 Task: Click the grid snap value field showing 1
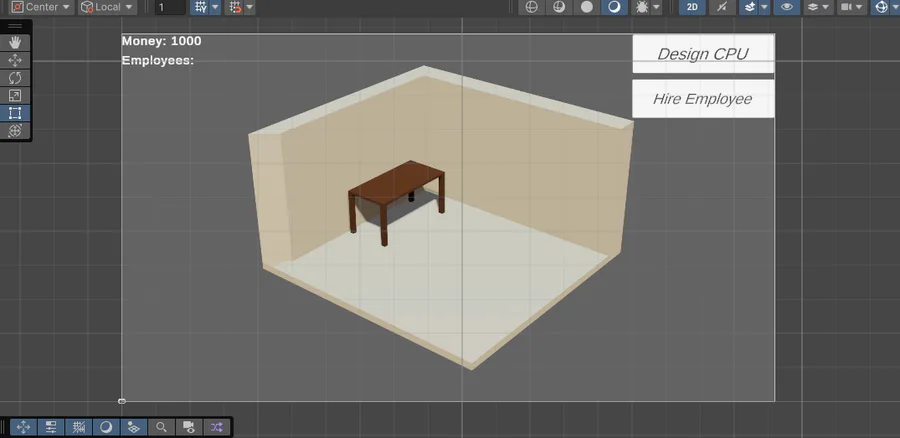pos(170,7)
